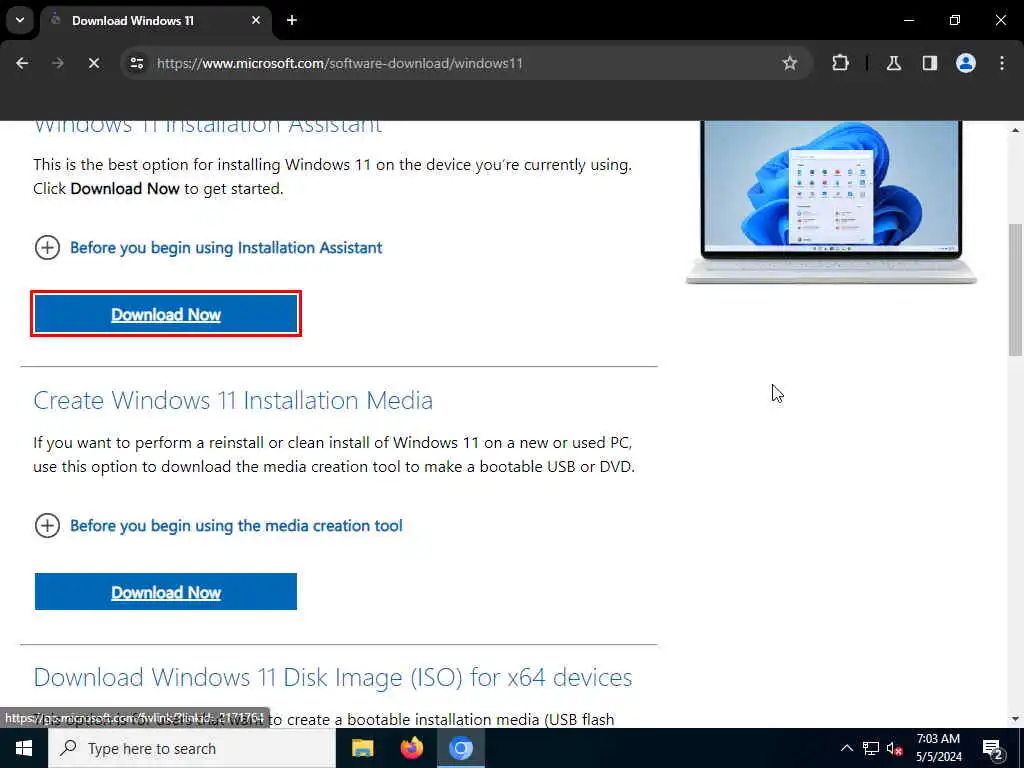Bookmark this page with the star icon
The image size is (1024, 768).
pyautogui.click(x=790, y=63)
